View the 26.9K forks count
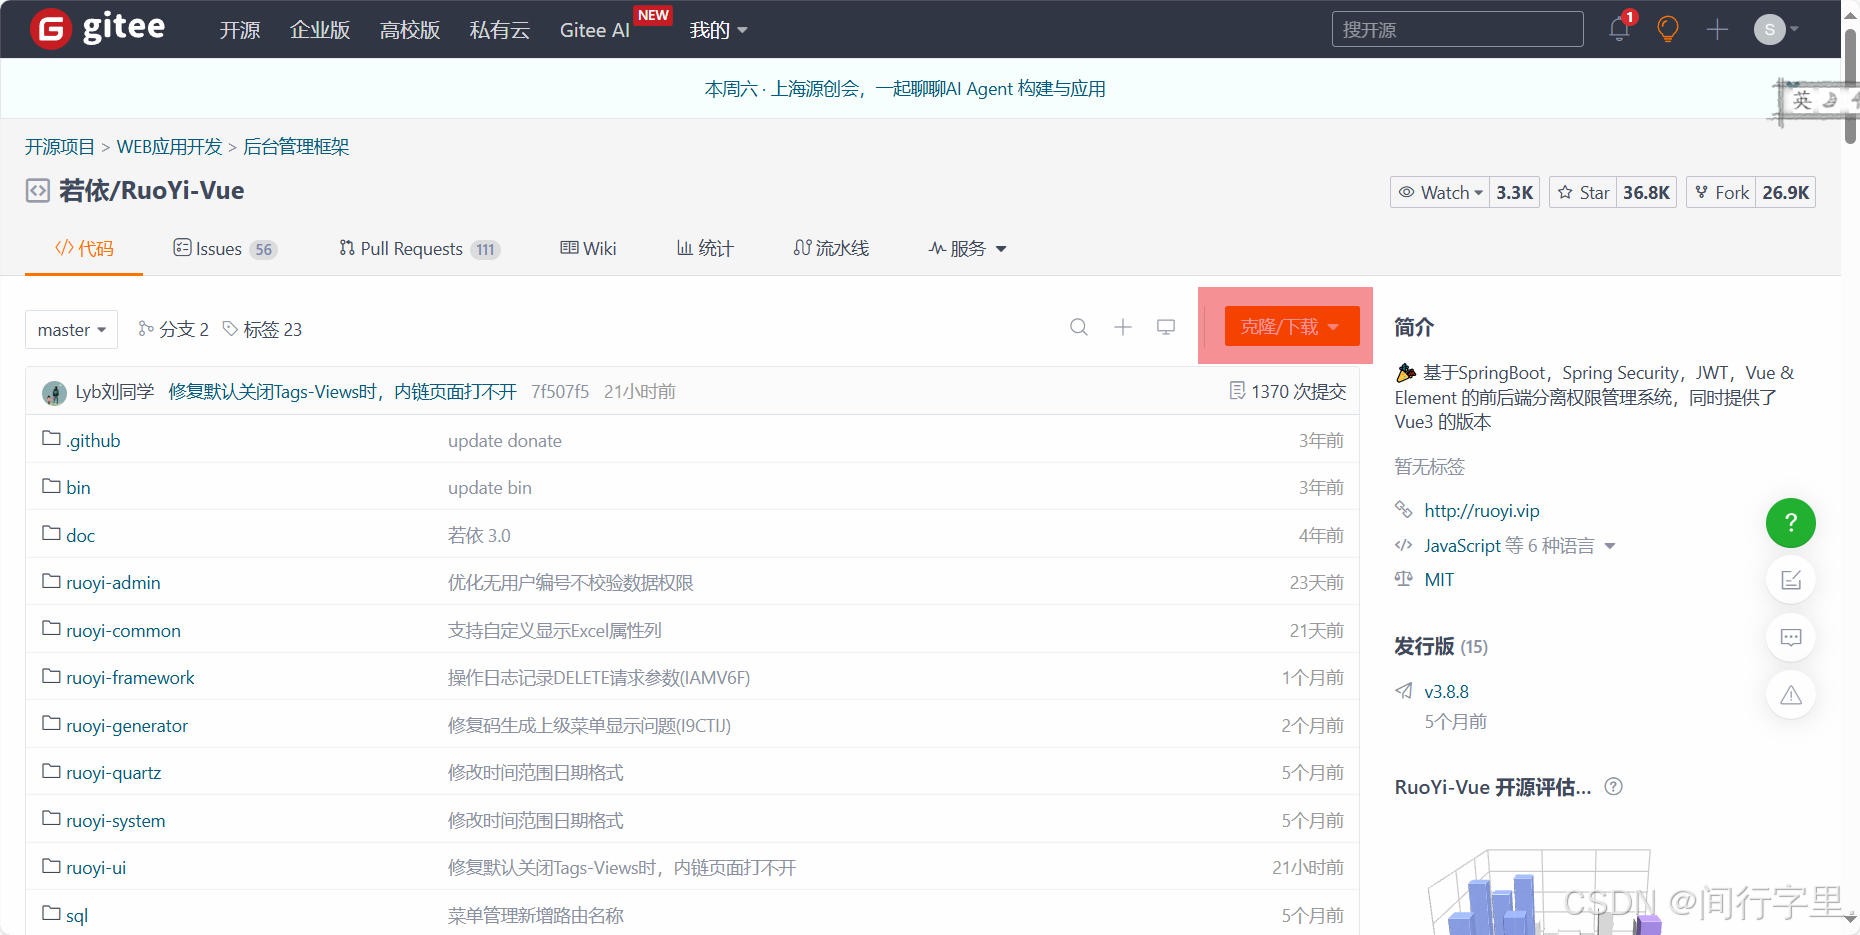 (1786, 192)
